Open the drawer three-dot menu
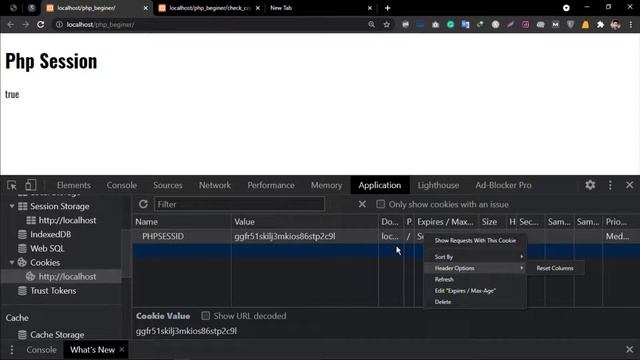This screenshot has width=640, height=360. click(12, 350)
